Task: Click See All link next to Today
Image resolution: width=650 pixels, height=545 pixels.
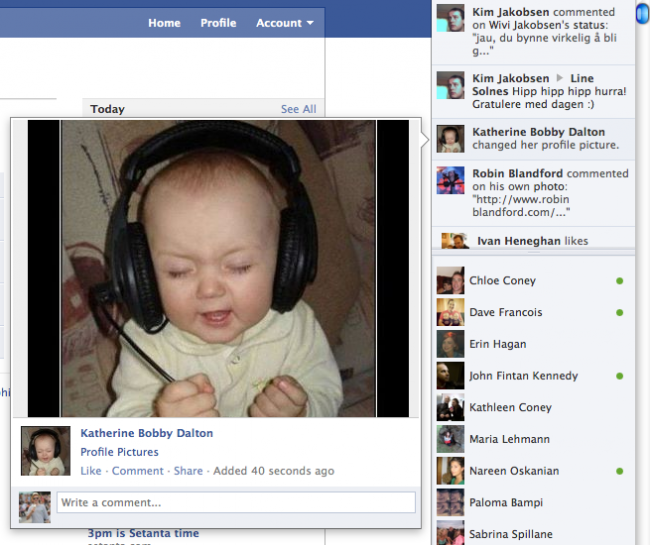Action: pos(298,109)
